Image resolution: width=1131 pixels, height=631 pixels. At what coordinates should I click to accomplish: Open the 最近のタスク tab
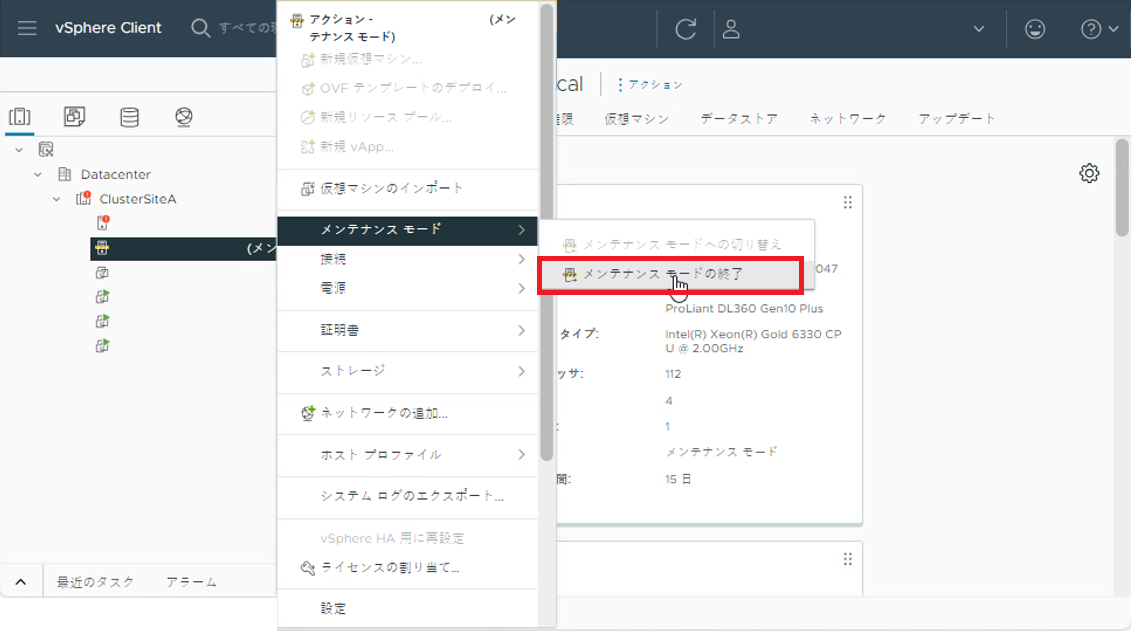click(x=95, y=582)
